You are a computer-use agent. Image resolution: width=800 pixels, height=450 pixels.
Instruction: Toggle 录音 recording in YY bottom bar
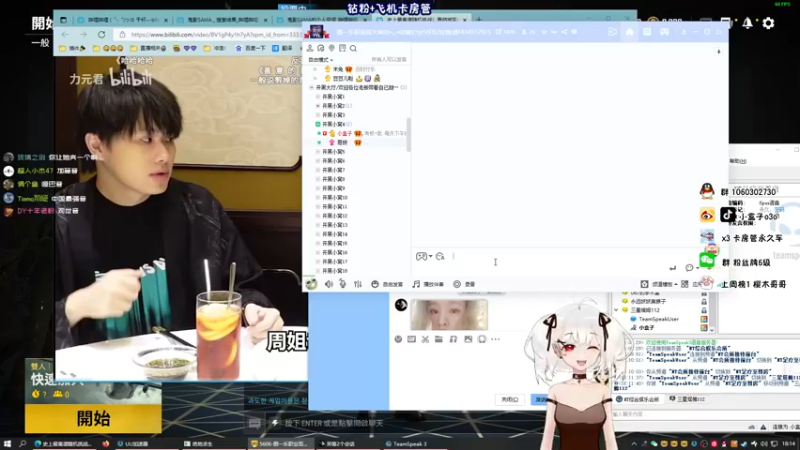point(464,284)
